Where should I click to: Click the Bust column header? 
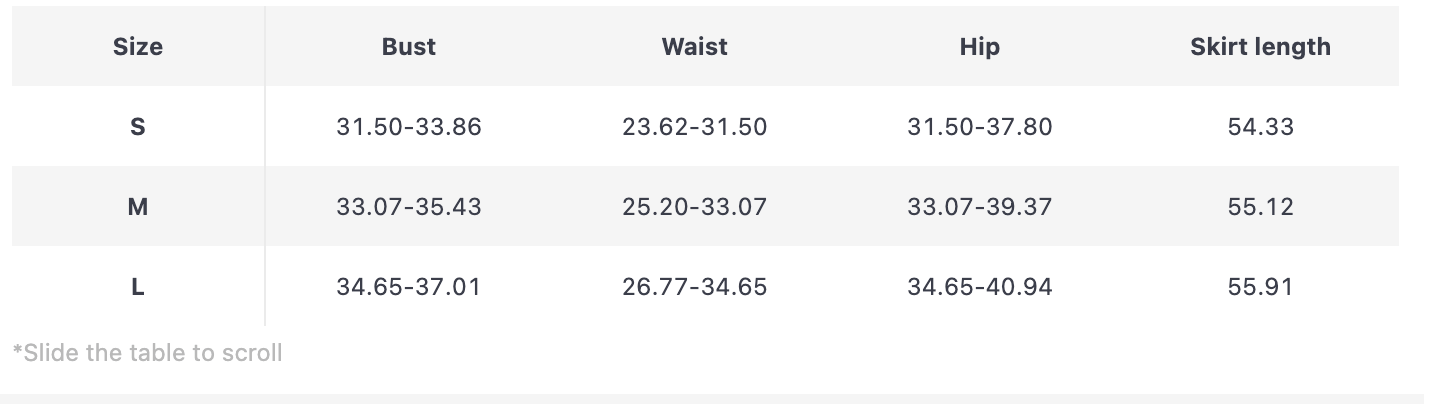[x=409, y=47]
